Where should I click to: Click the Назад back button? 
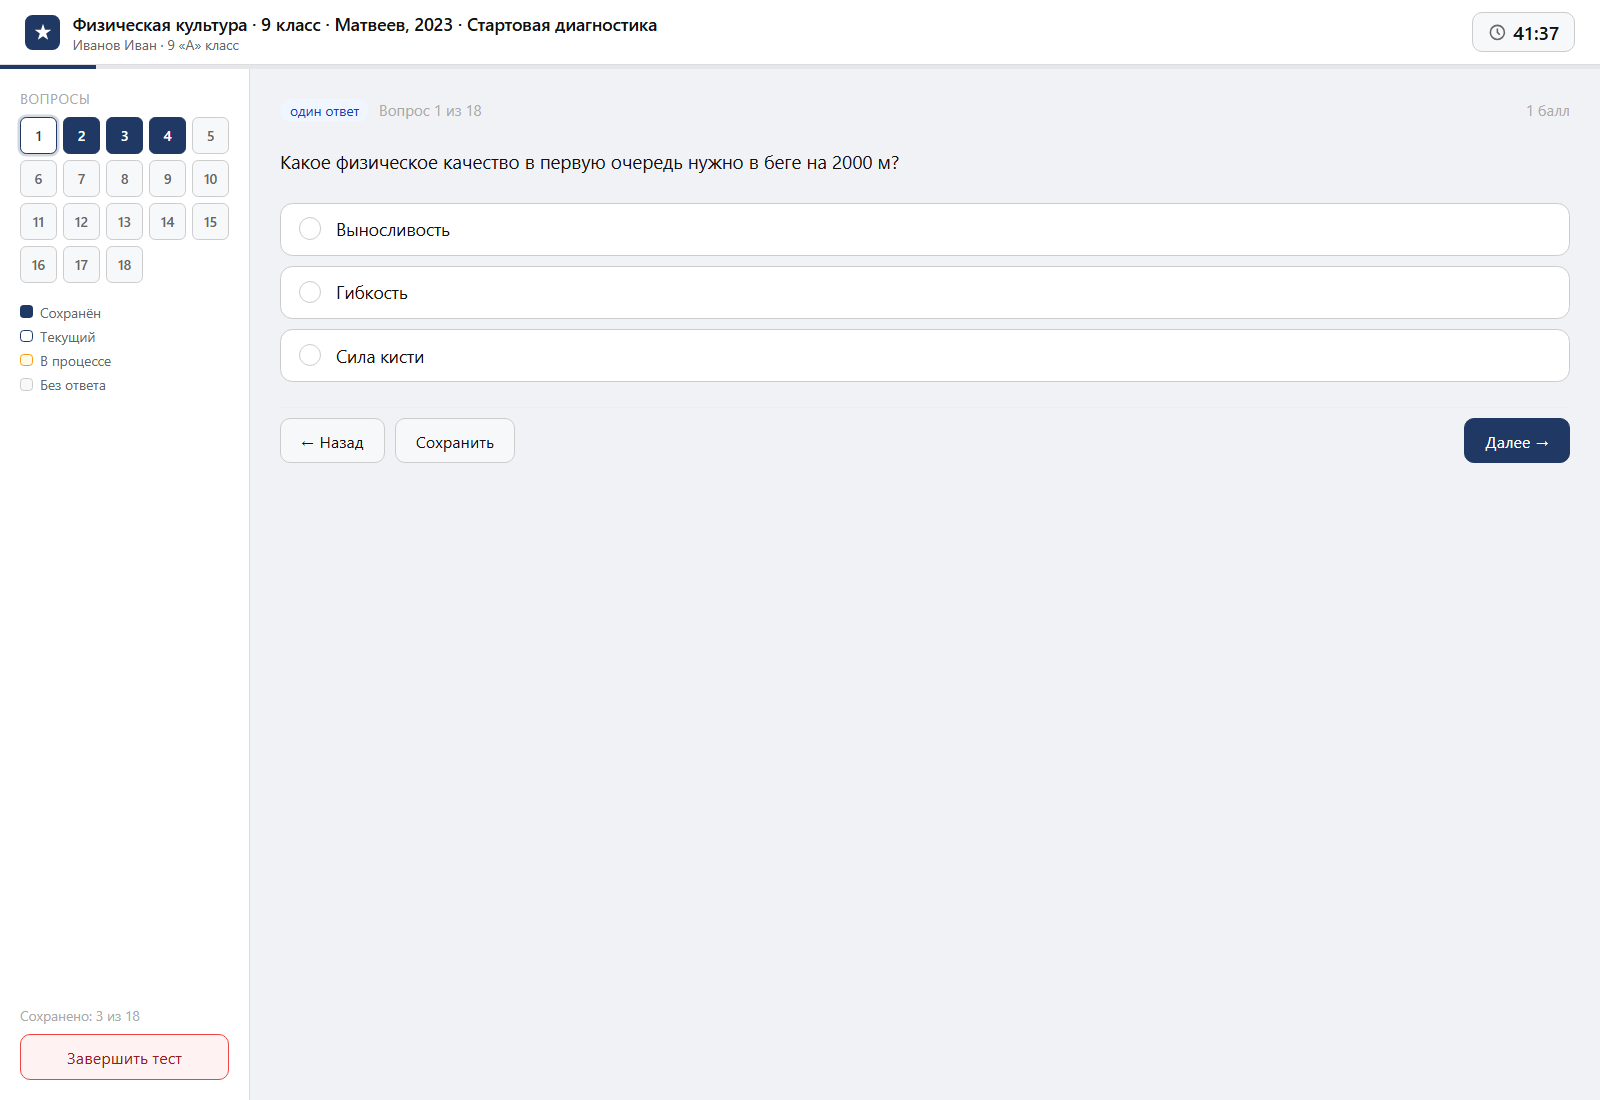(x=332, y=441)
